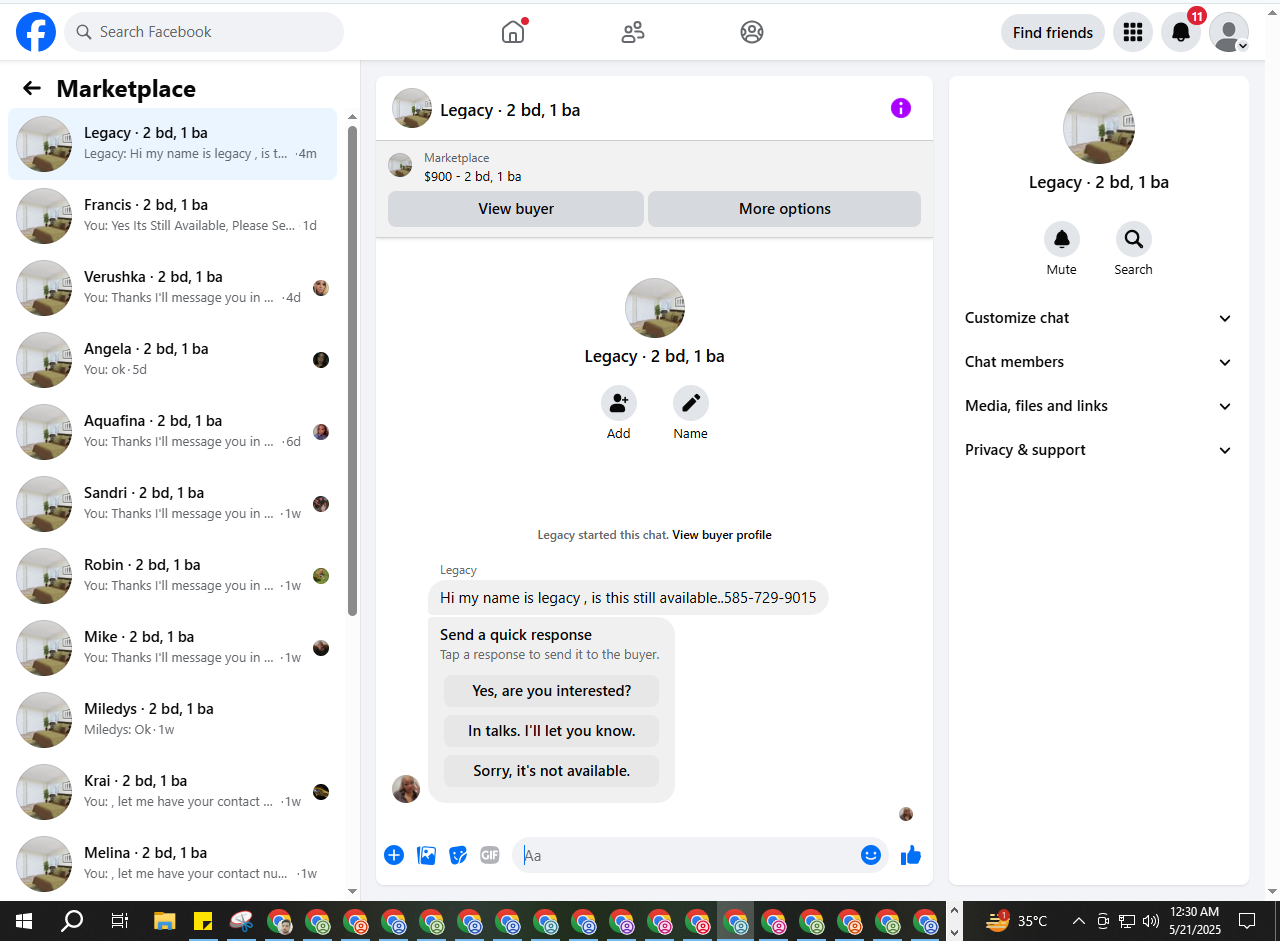Open File Explorer from taskbar
Viewport: 1280px width, 941px height.
pos(165,921)
